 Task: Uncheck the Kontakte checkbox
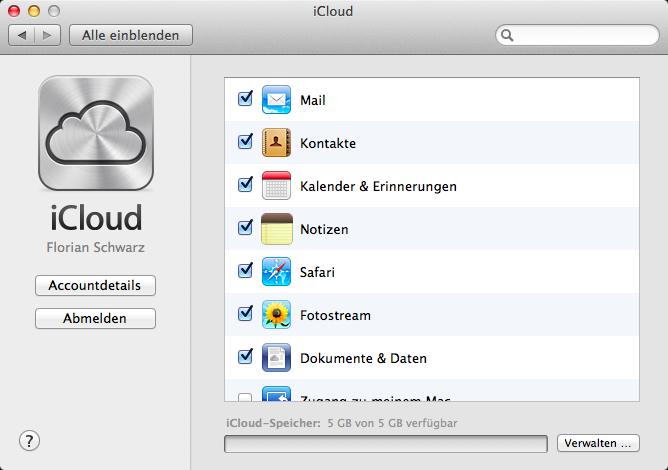click(x=245, y=141)
